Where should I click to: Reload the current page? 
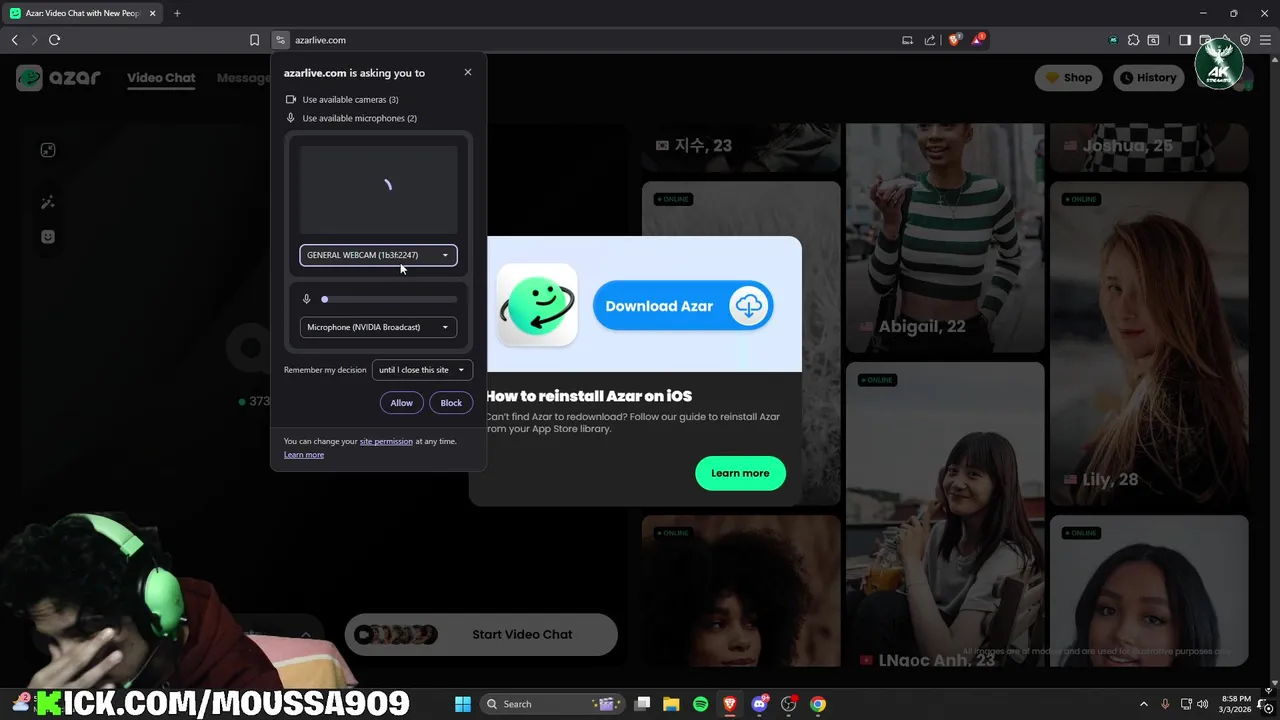55,40
